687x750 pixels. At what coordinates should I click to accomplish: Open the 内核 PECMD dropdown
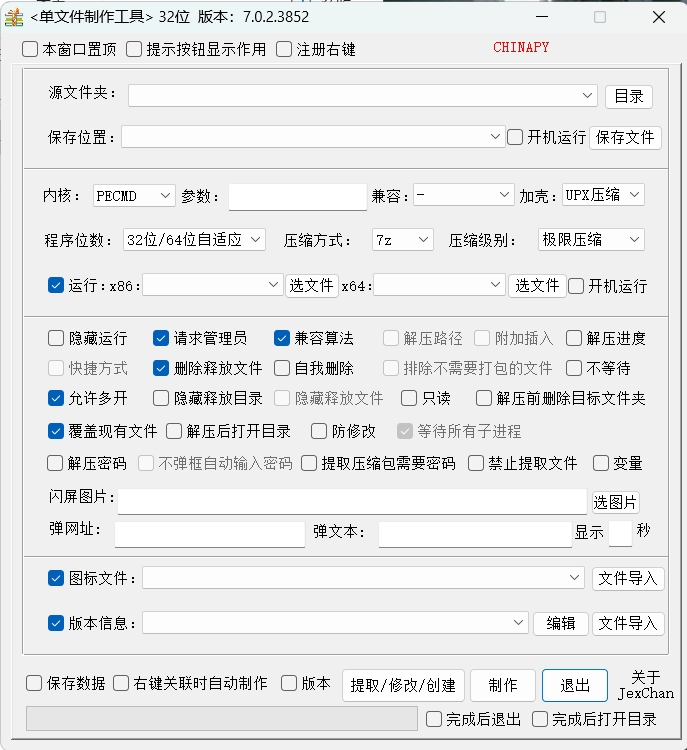click(x=134, y=196)
